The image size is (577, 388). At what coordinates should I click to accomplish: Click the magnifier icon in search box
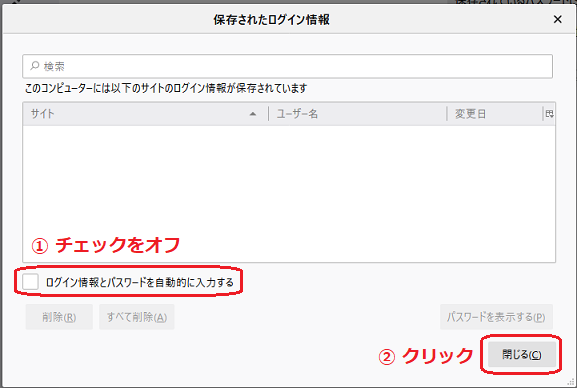[x=35, y=66]
